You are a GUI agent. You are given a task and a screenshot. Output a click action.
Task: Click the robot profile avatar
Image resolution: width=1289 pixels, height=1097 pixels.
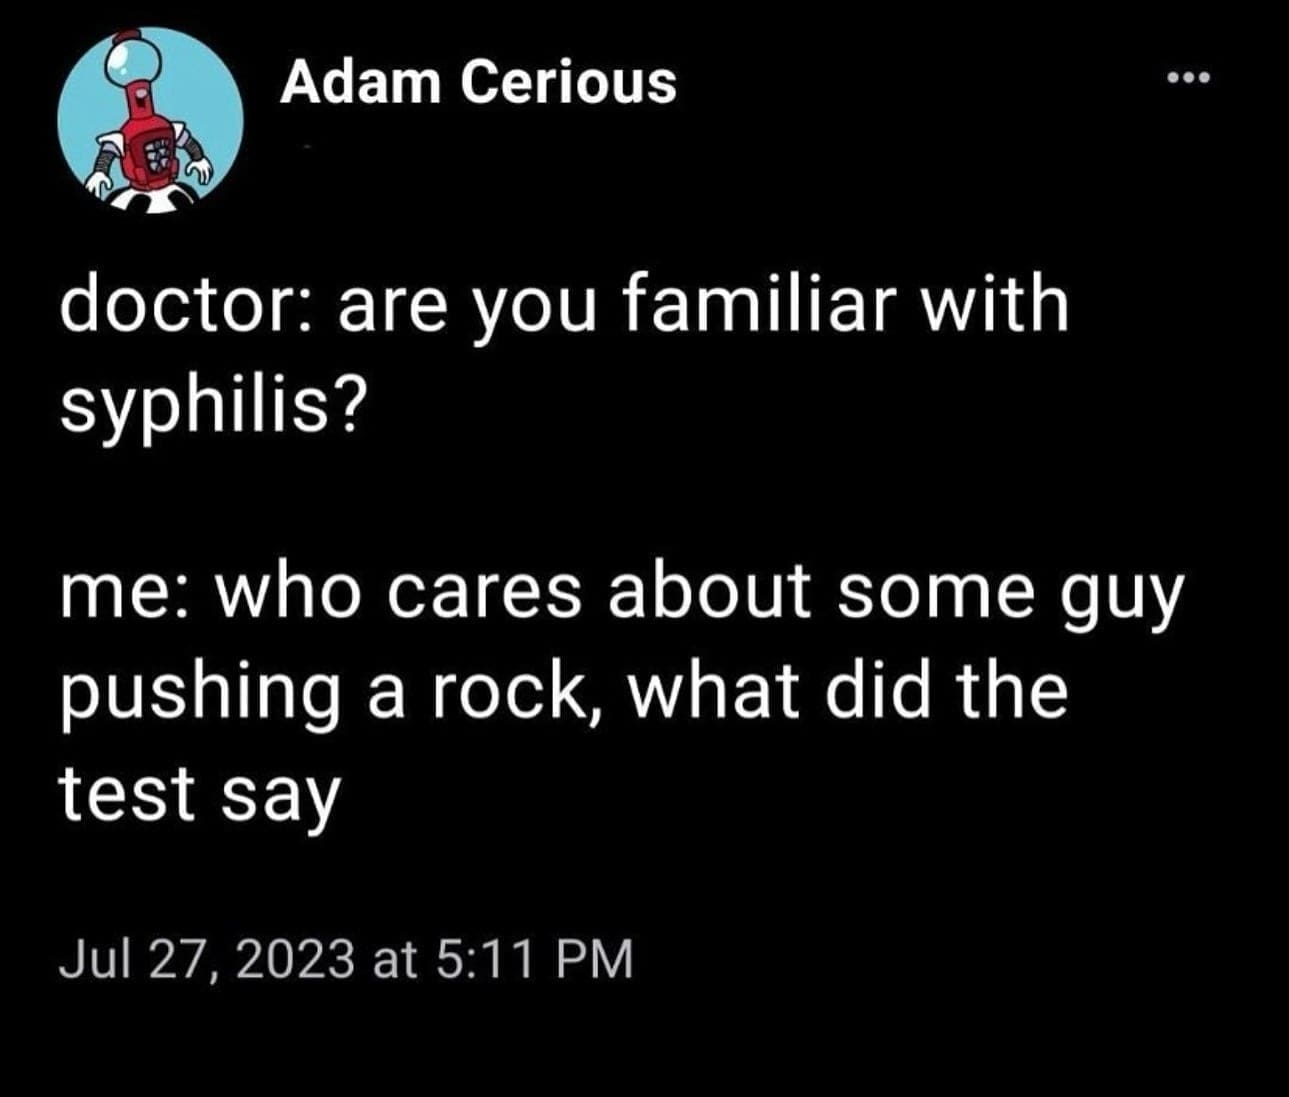150,120
